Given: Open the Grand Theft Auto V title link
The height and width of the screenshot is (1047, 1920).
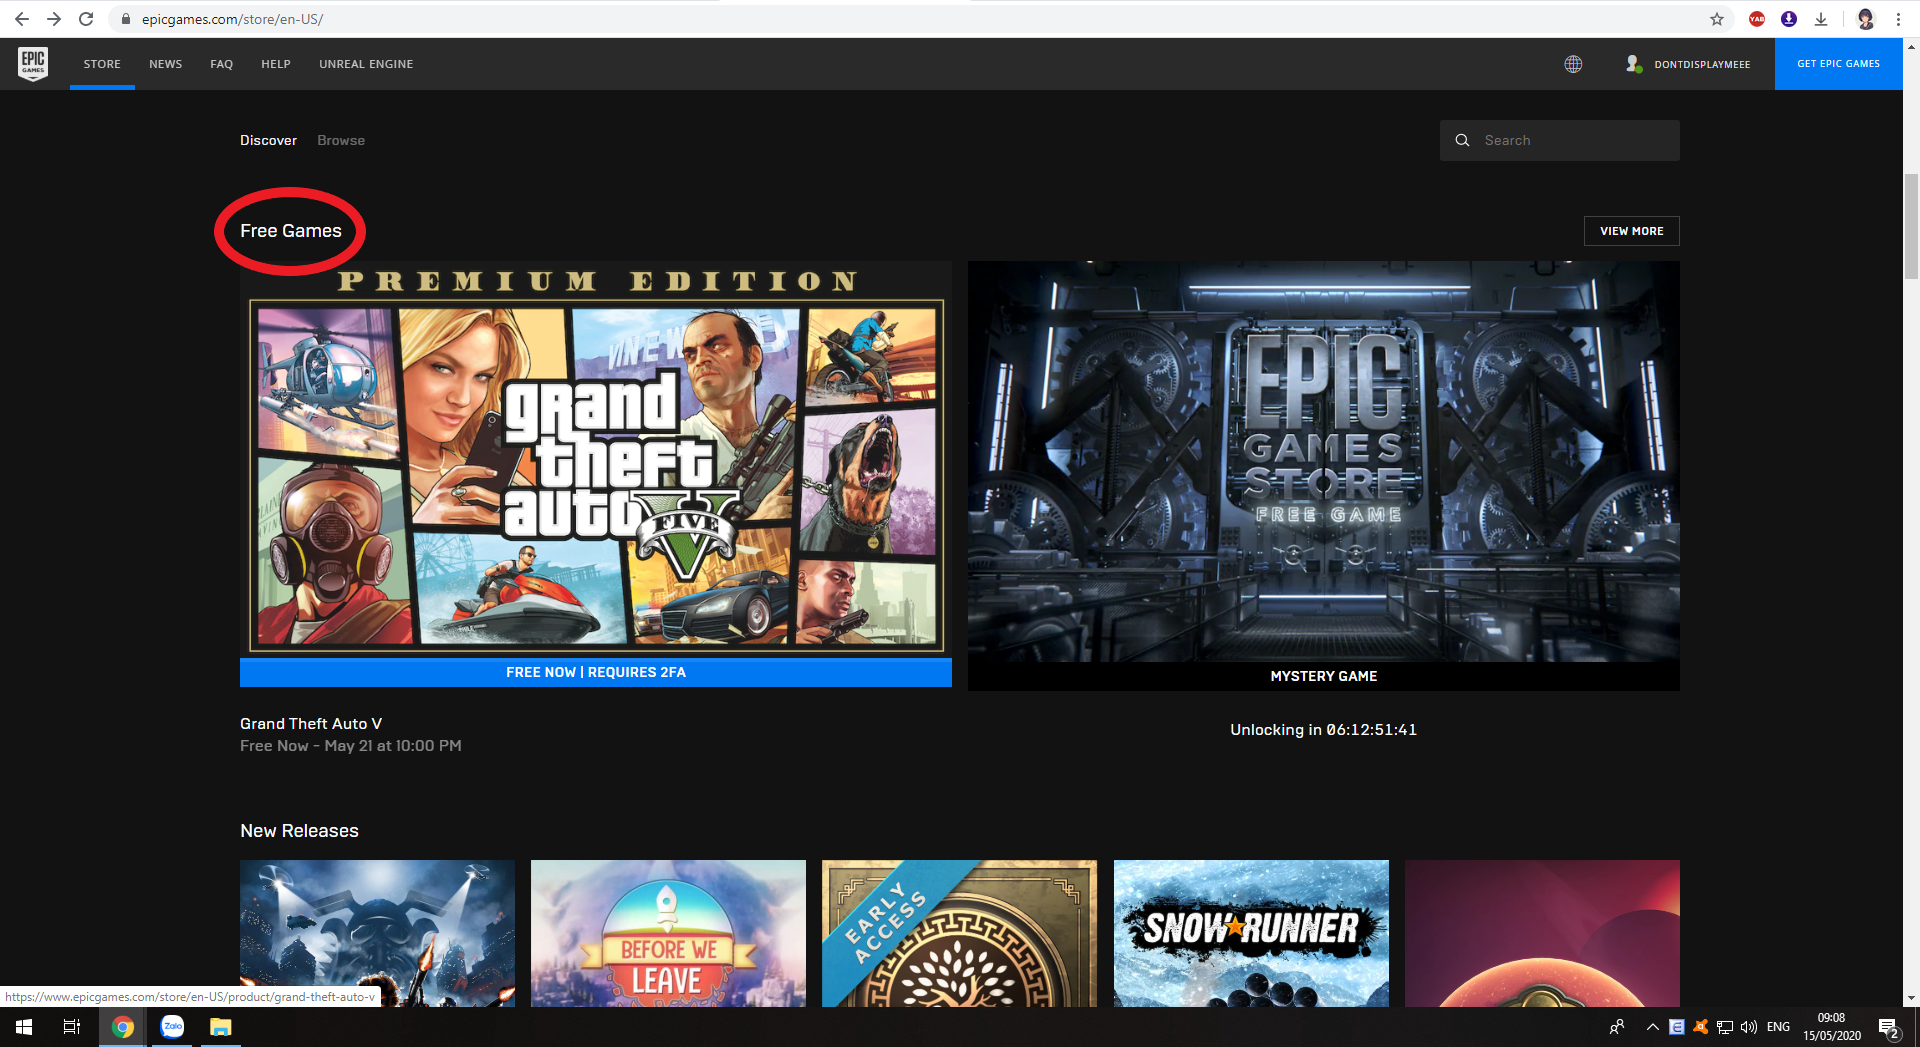Looking at the screenshot, I should pos(311,723).
